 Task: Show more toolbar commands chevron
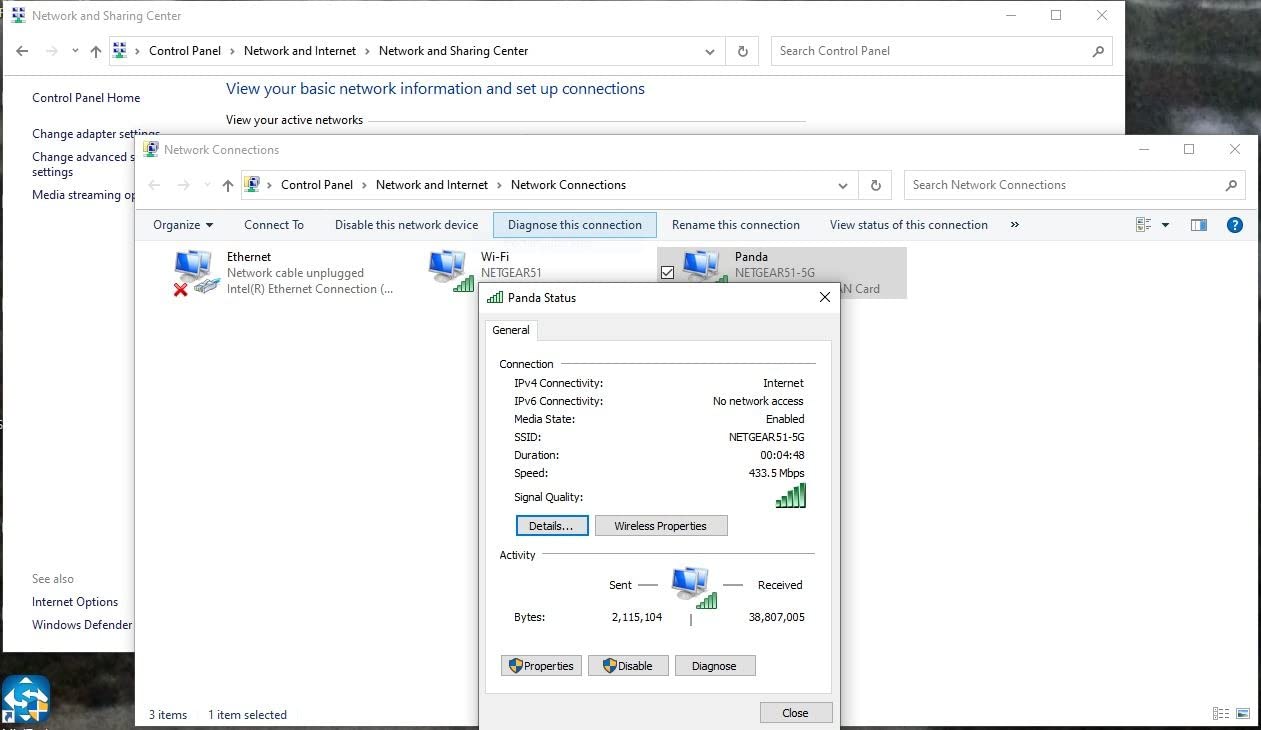coord(1014,225)
